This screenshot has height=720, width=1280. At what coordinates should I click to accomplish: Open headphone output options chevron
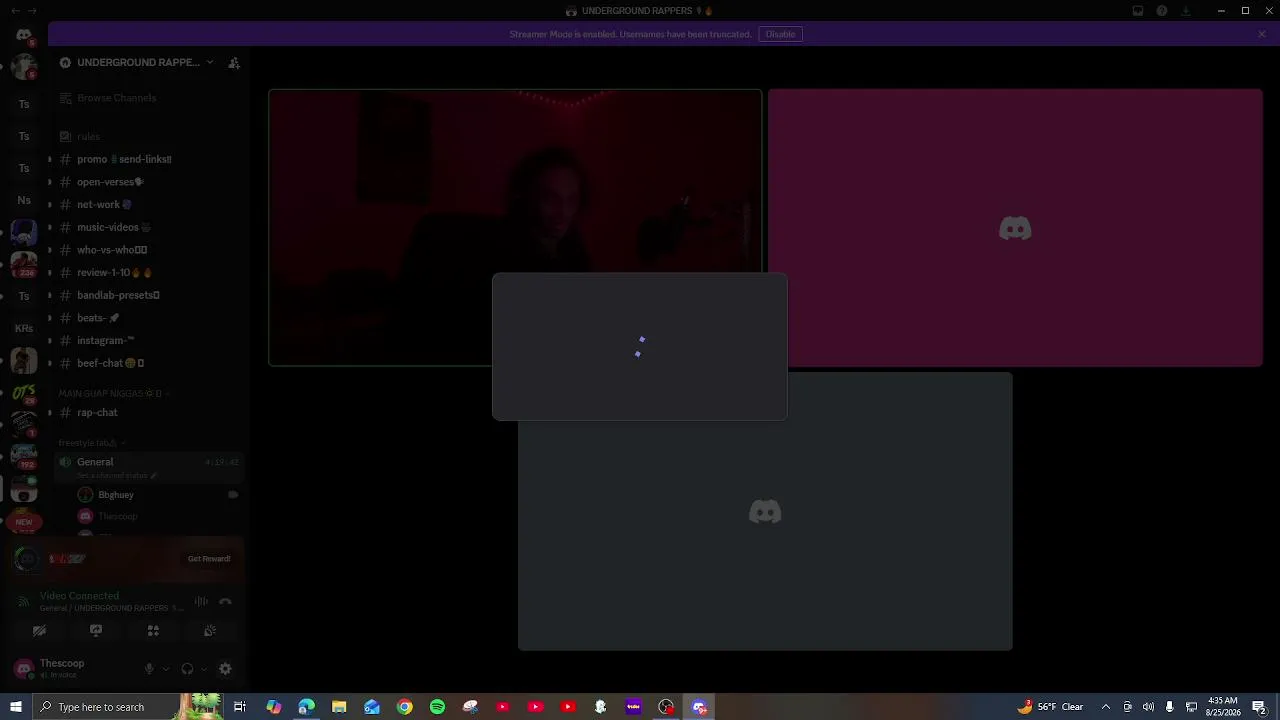click(x=203, y=669)
